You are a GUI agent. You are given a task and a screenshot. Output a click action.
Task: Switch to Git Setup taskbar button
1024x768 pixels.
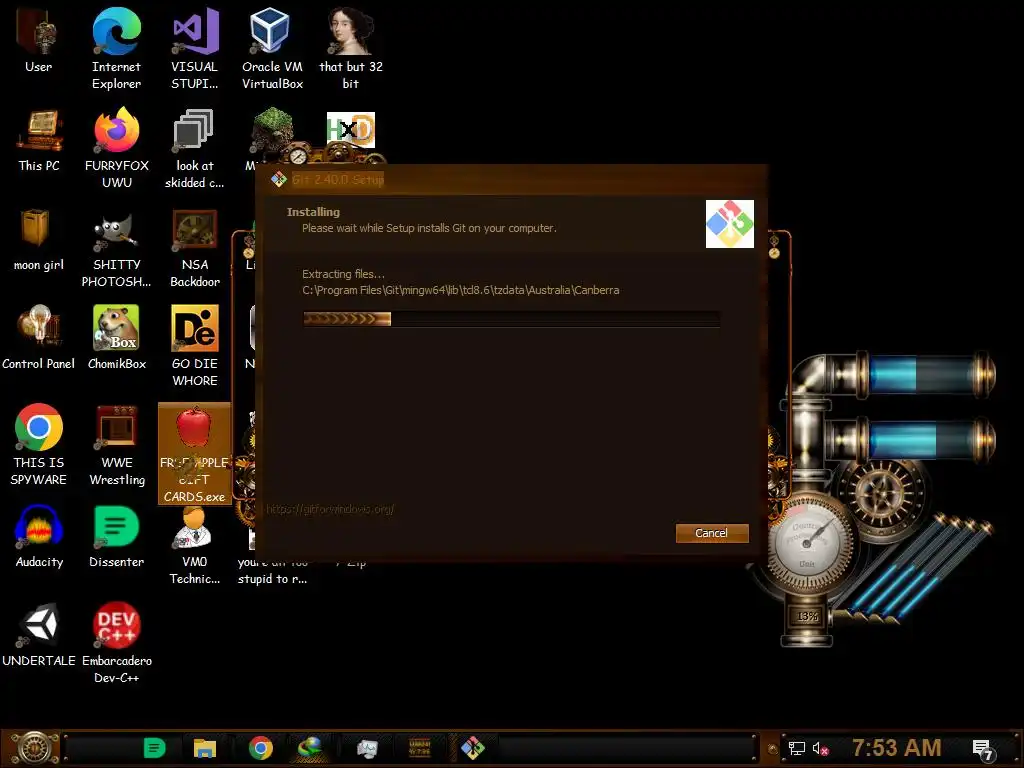pyautogui.click(x=473, y=748)
